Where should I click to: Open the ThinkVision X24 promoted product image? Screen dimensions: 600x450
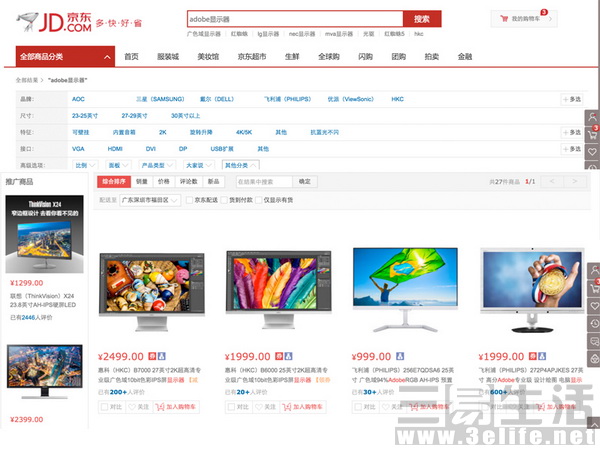pos(44,234)
